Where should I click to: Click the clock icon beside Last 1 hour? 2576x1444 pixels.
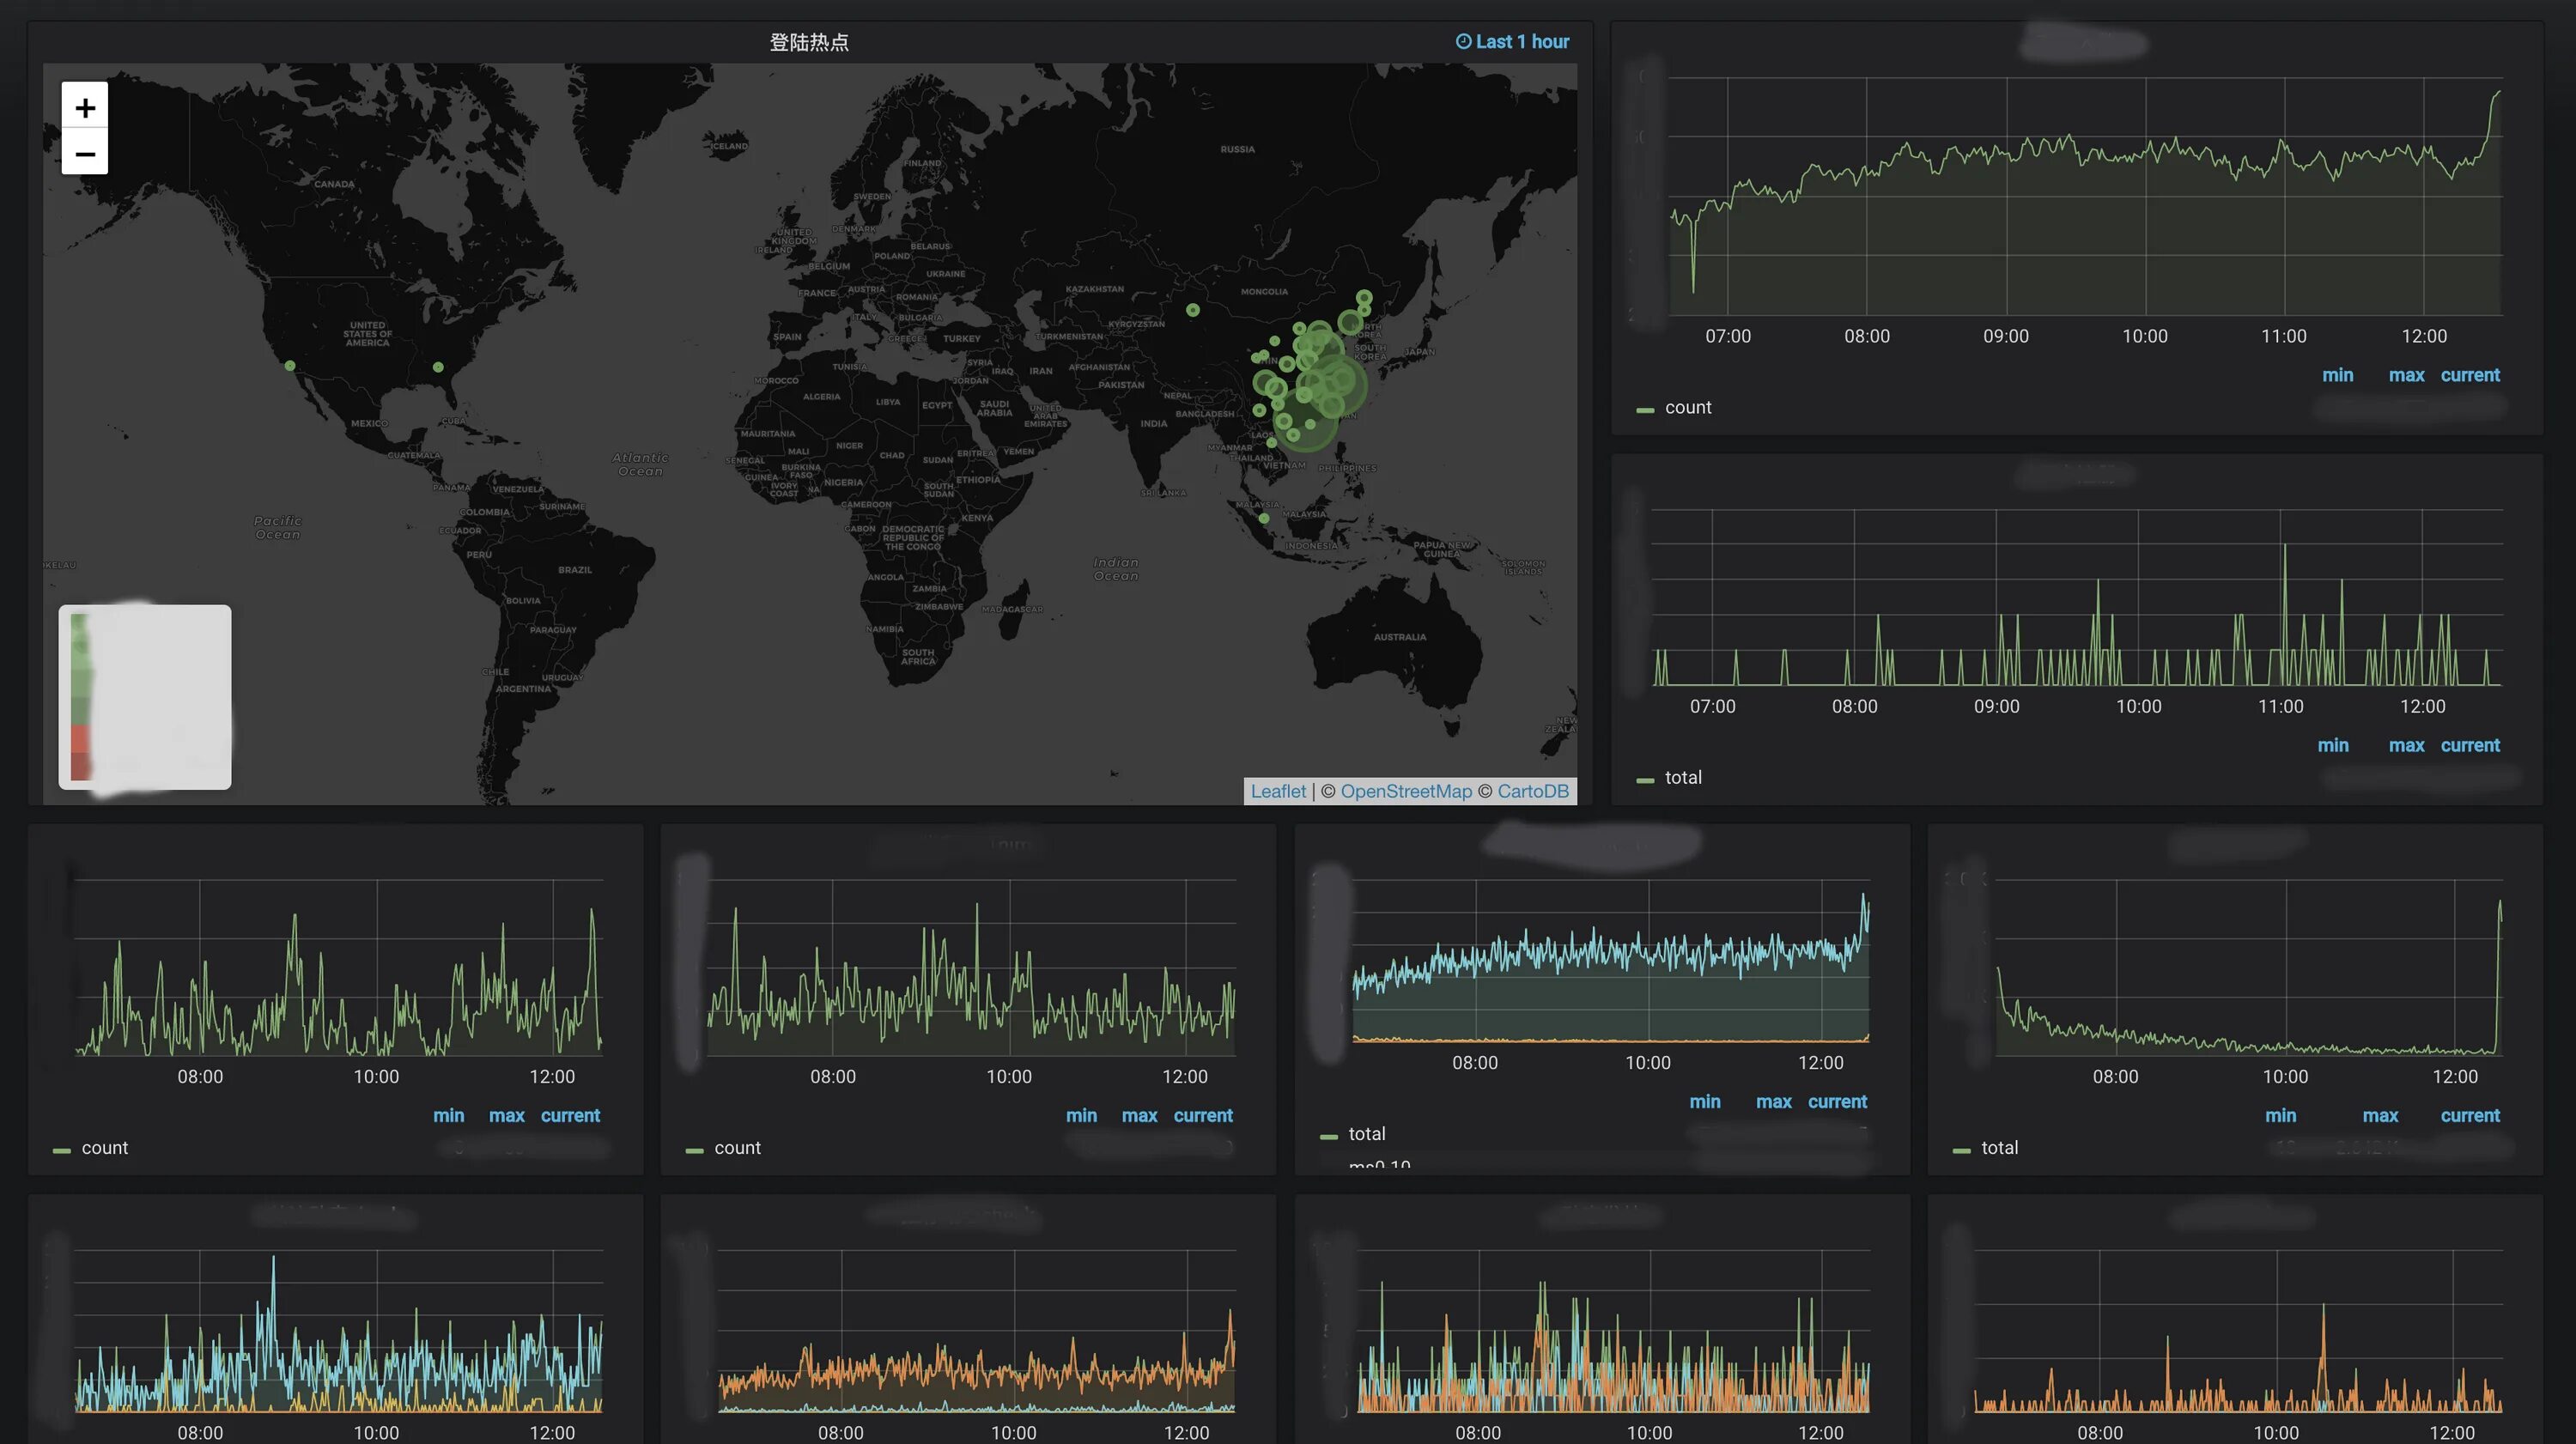pyautogui.click(x=1463, y=42)
